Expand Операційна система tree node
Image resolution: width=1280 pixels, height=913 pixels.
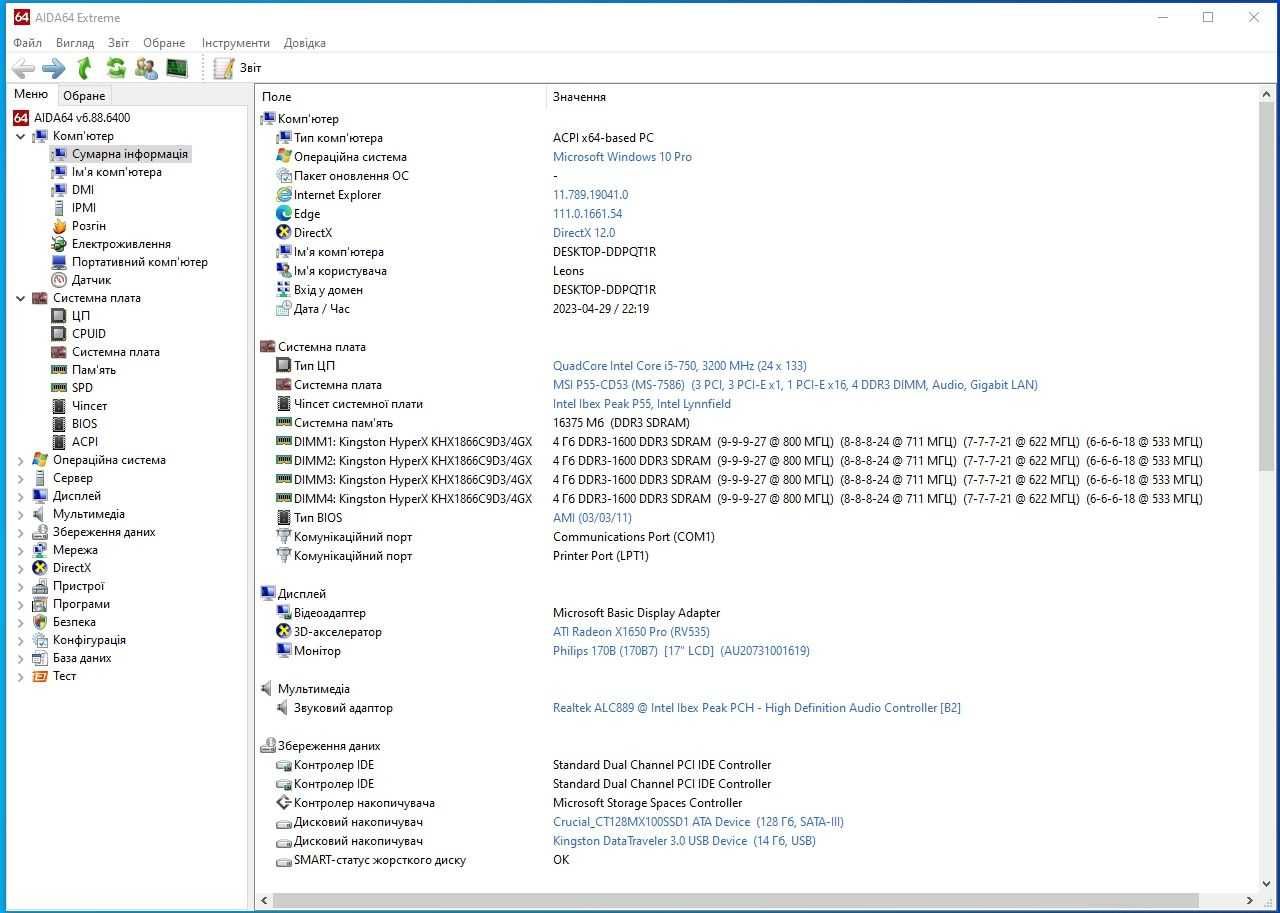[x=21, y=460]
